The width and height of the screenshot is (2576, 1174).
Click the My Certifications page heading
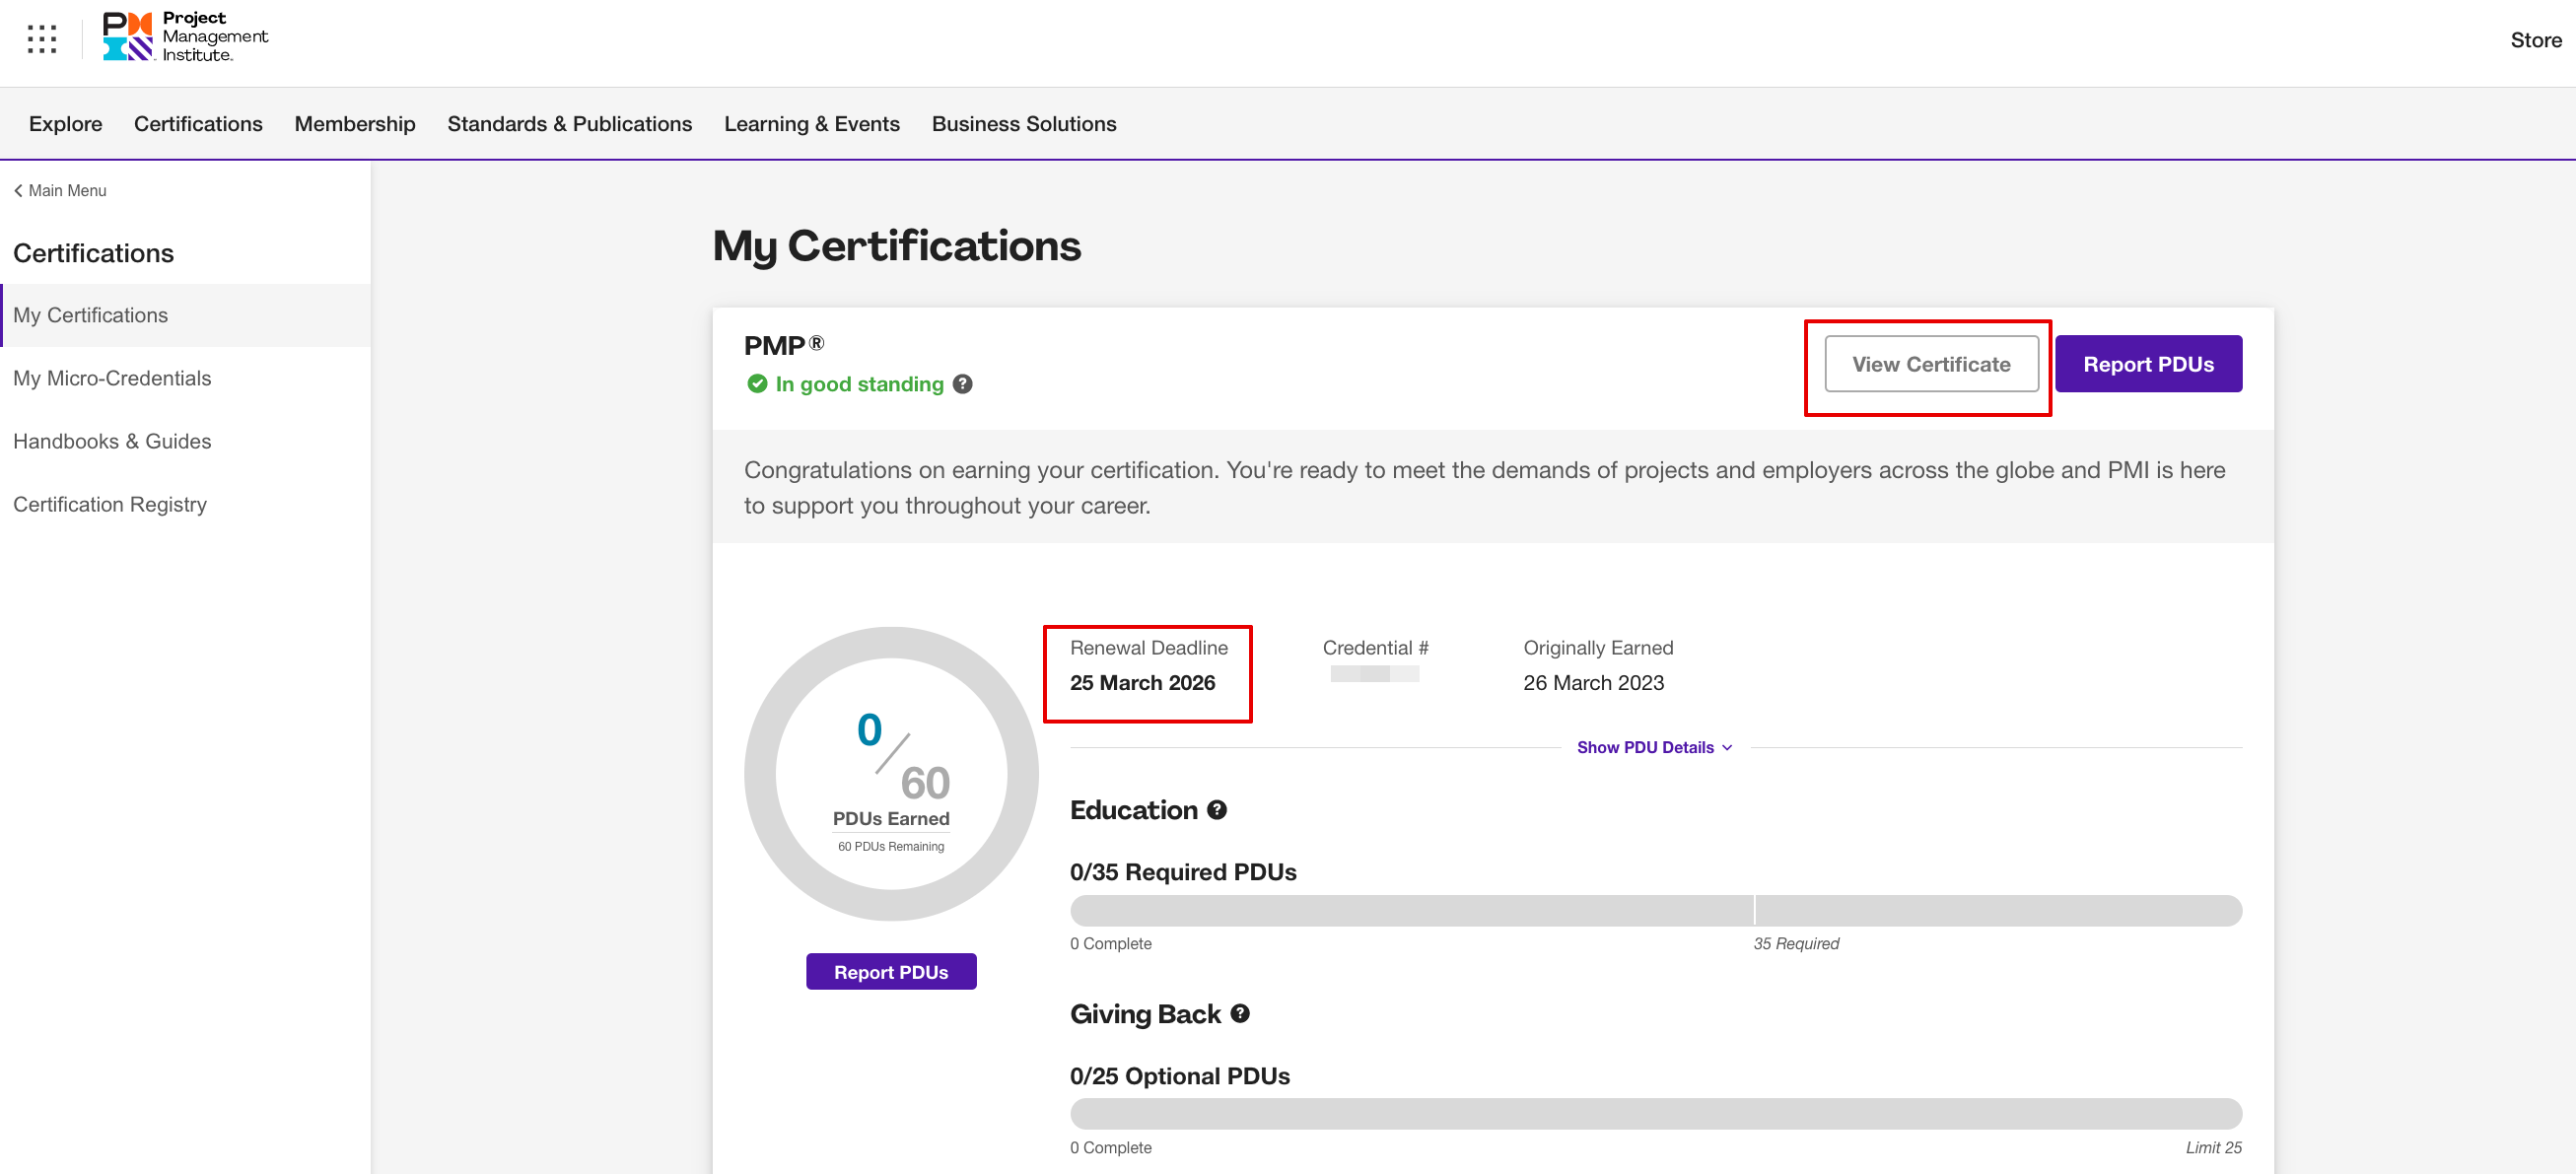click(x=897, y=246)
